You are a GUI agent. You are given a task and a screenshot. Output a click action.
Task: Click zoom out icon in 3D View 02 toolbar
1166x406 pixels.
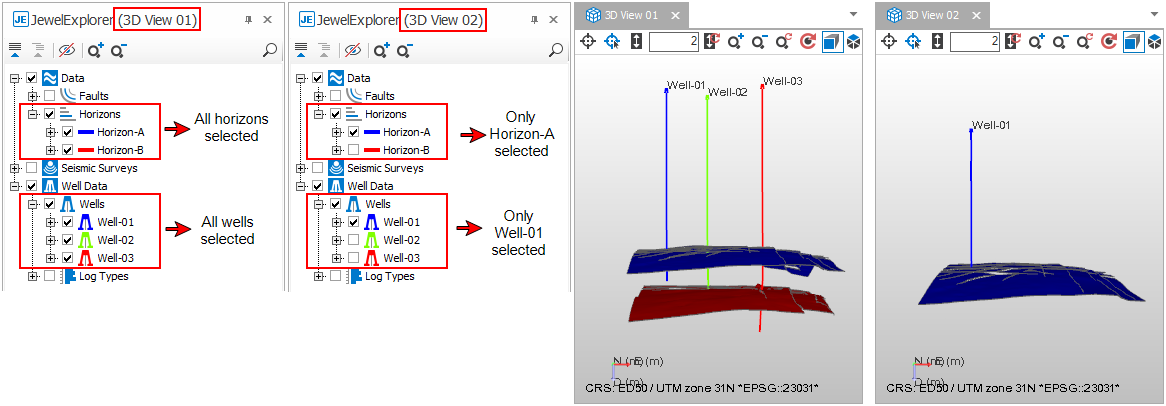coord(1060,42)
